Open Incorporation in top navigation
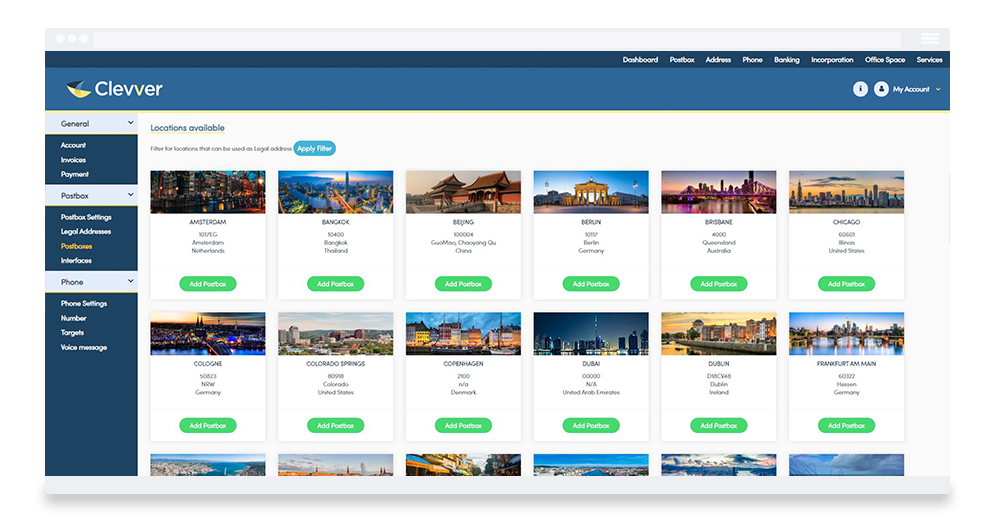 click(832, 60)
